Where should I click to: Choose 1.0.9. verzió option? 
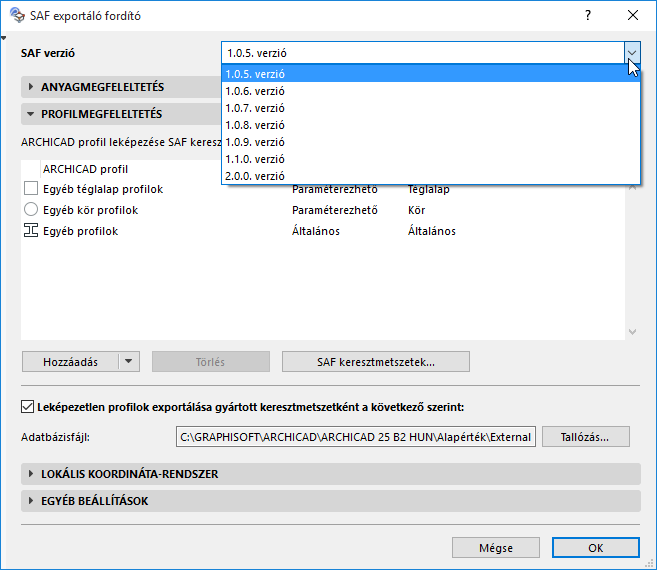(431, 142)
